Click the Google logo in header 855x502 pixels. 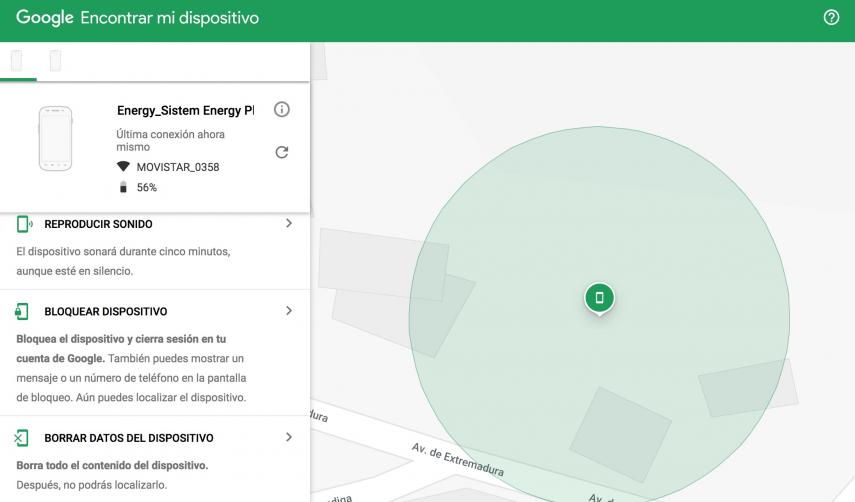coord(45,17)
